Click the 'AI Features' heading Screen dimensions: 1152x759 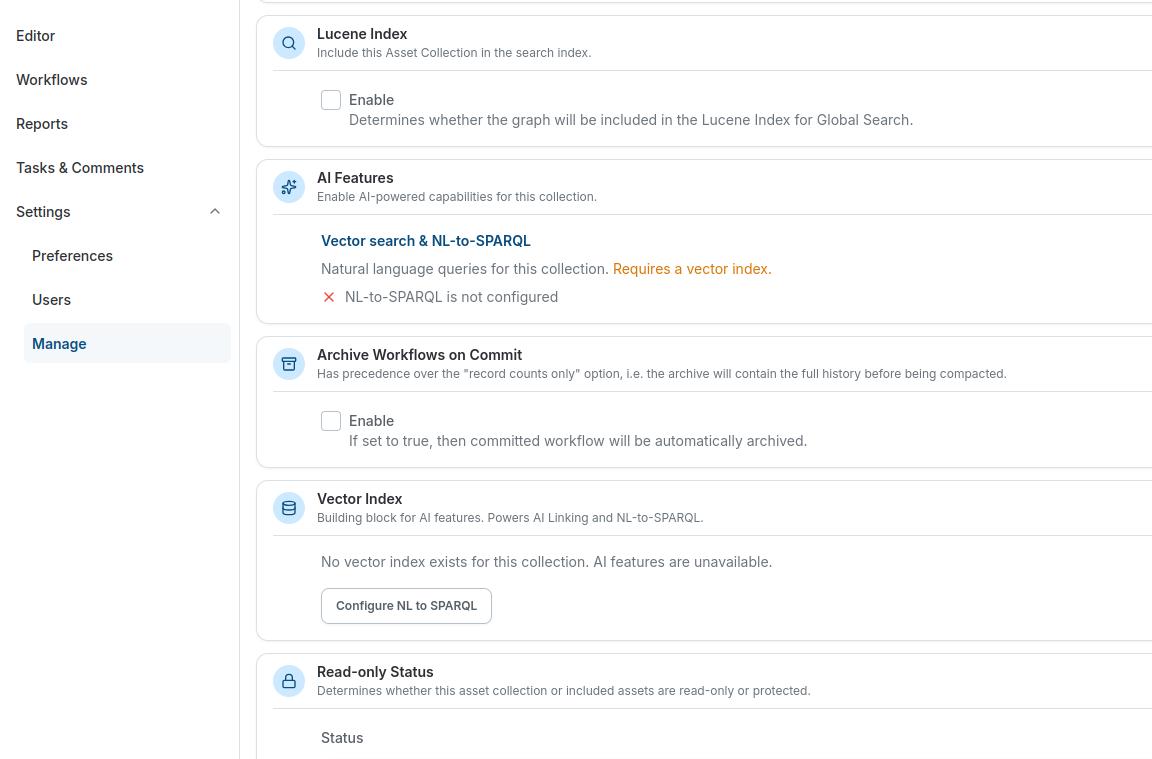(355, 178)
